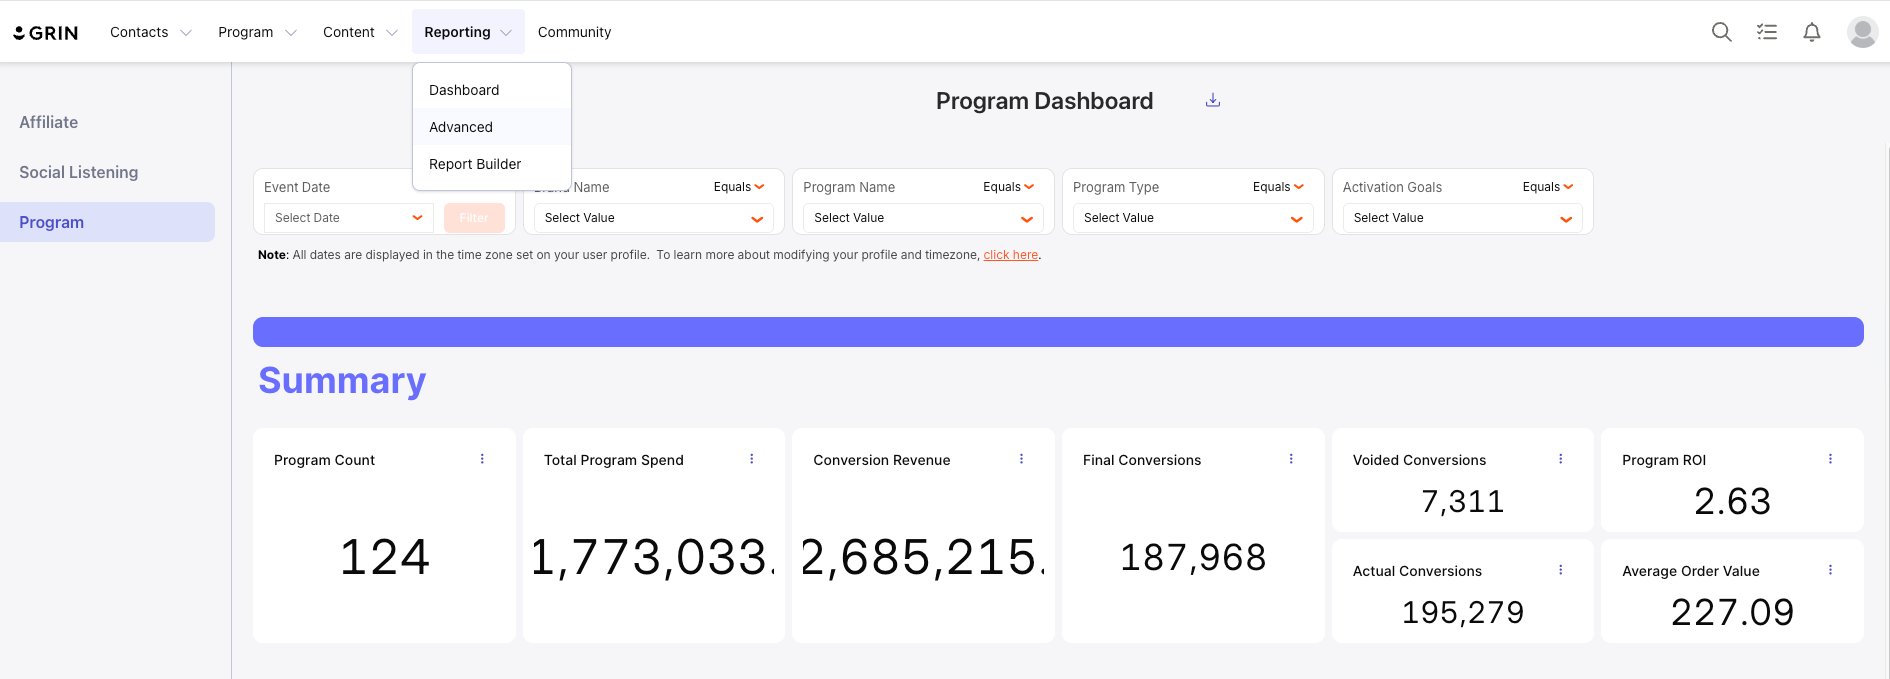Open Average Order Value card options menu
Image resolution: width=1890 pixels, height=679 pixels.
pos(1830,570)
